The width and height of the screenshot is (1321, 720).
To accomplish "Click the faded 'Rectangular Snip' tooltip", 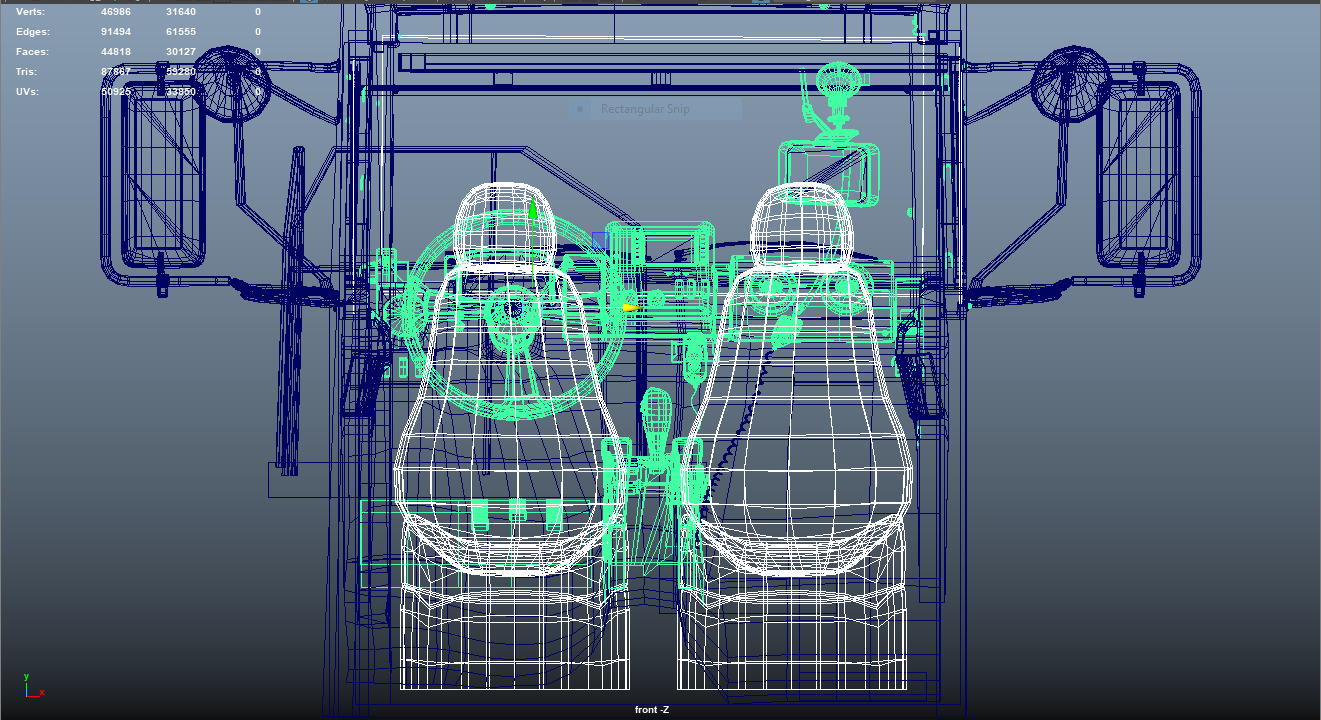I will point(655,109).
